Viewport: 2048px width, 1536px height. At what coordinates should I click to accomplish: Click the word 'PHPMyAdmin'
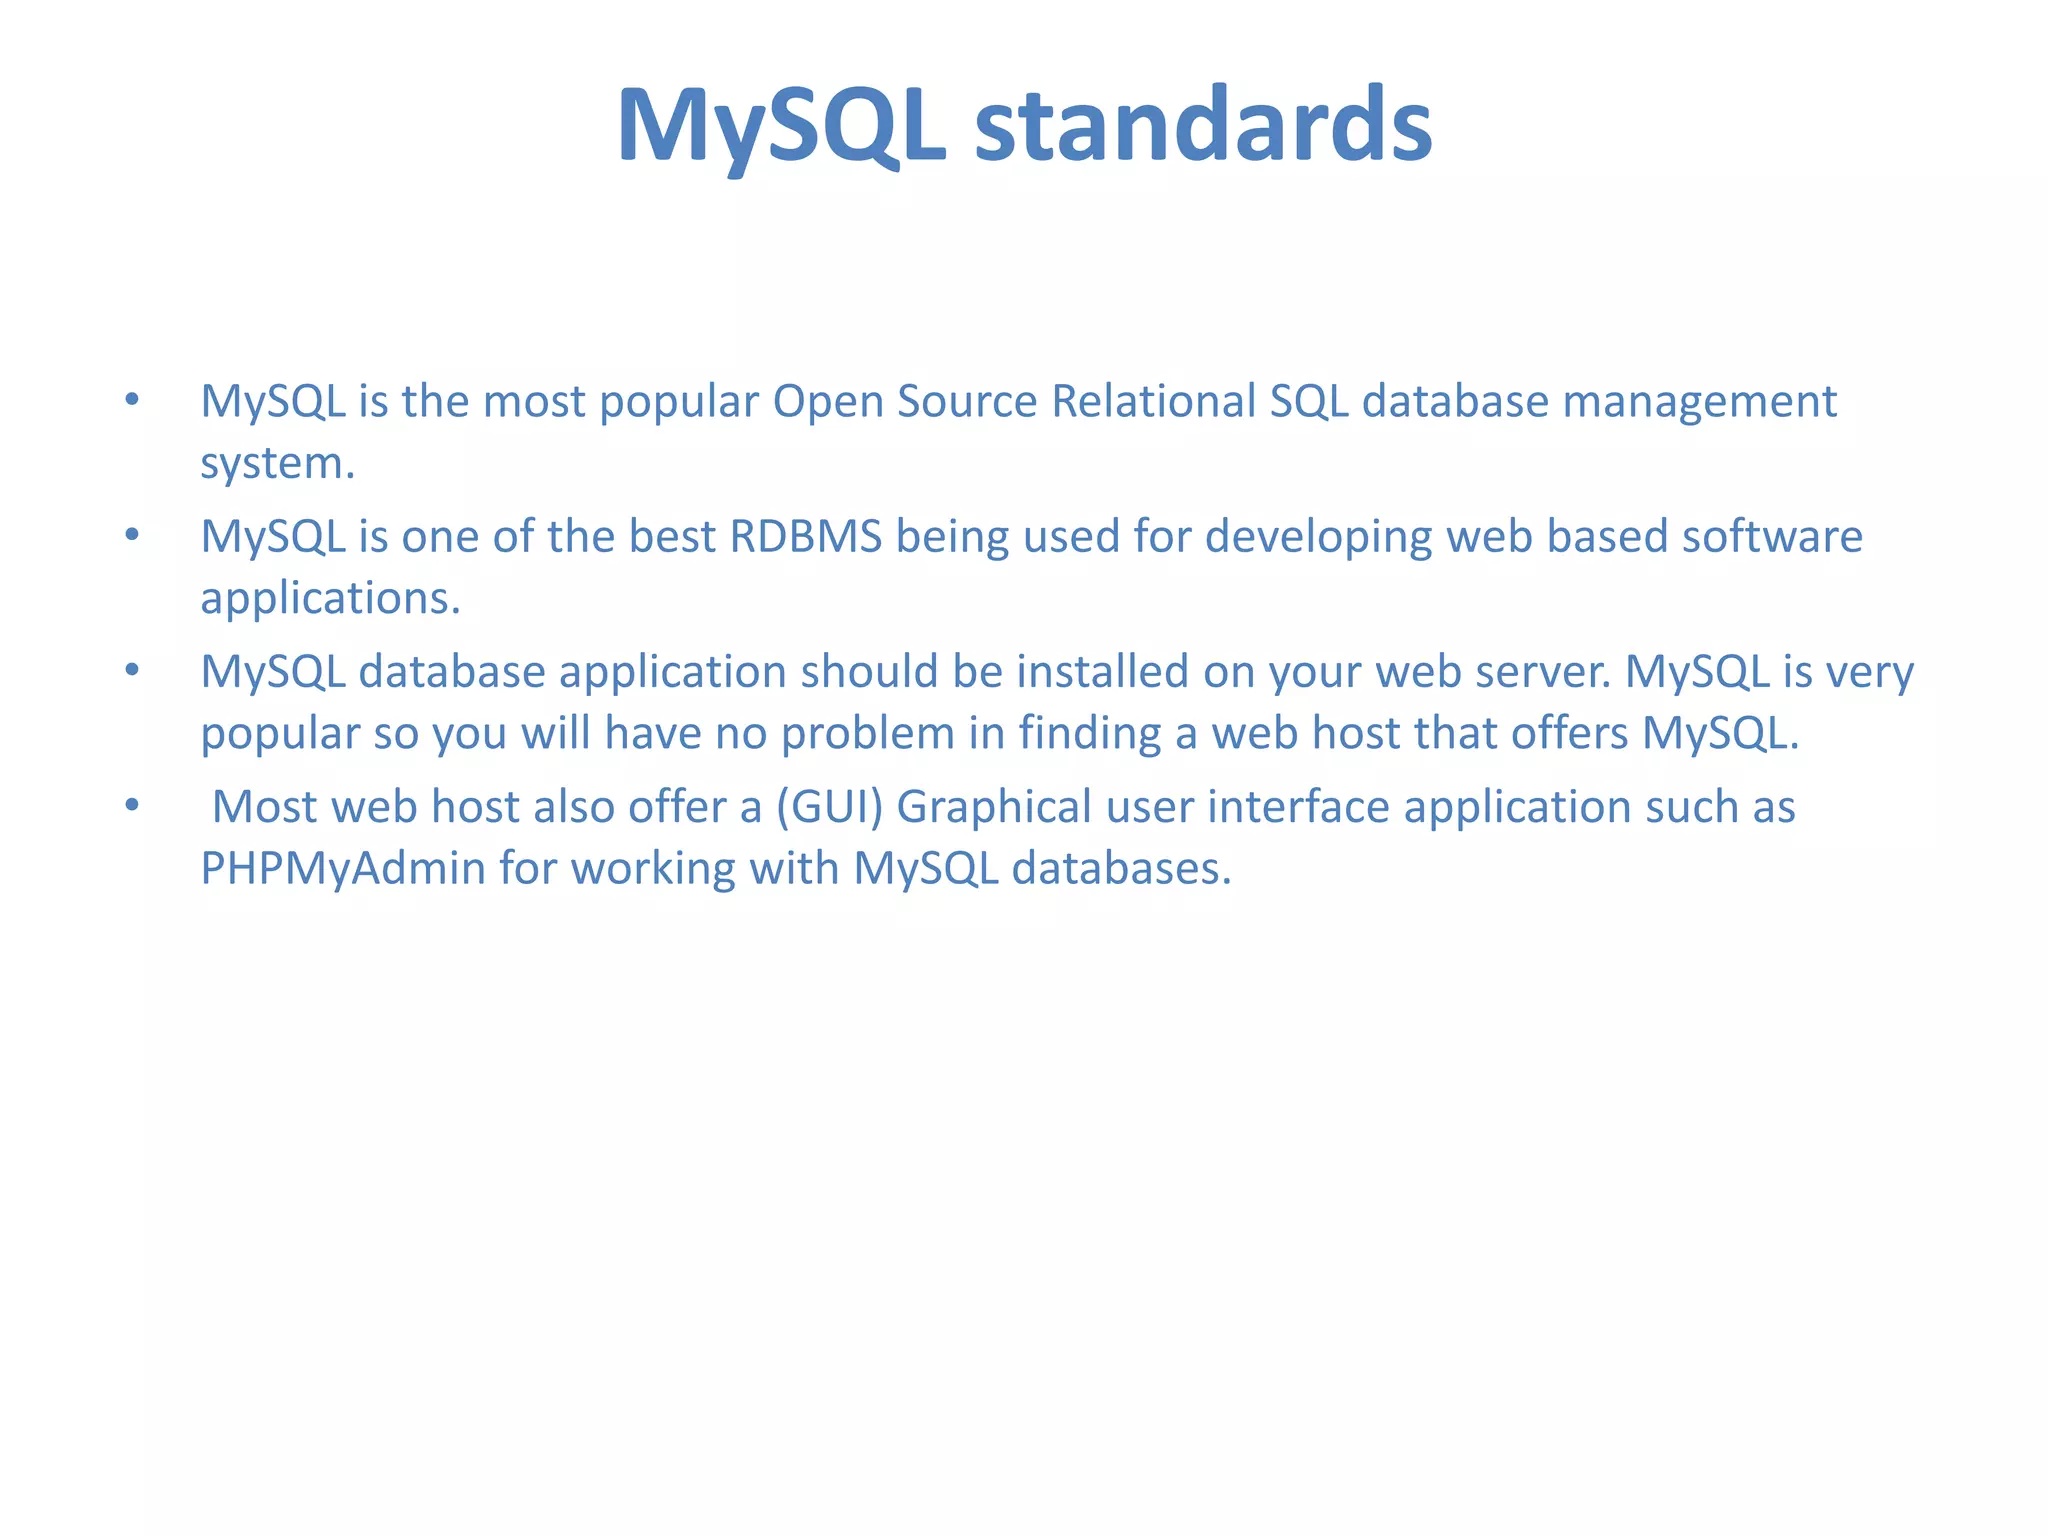pos(343,868)
